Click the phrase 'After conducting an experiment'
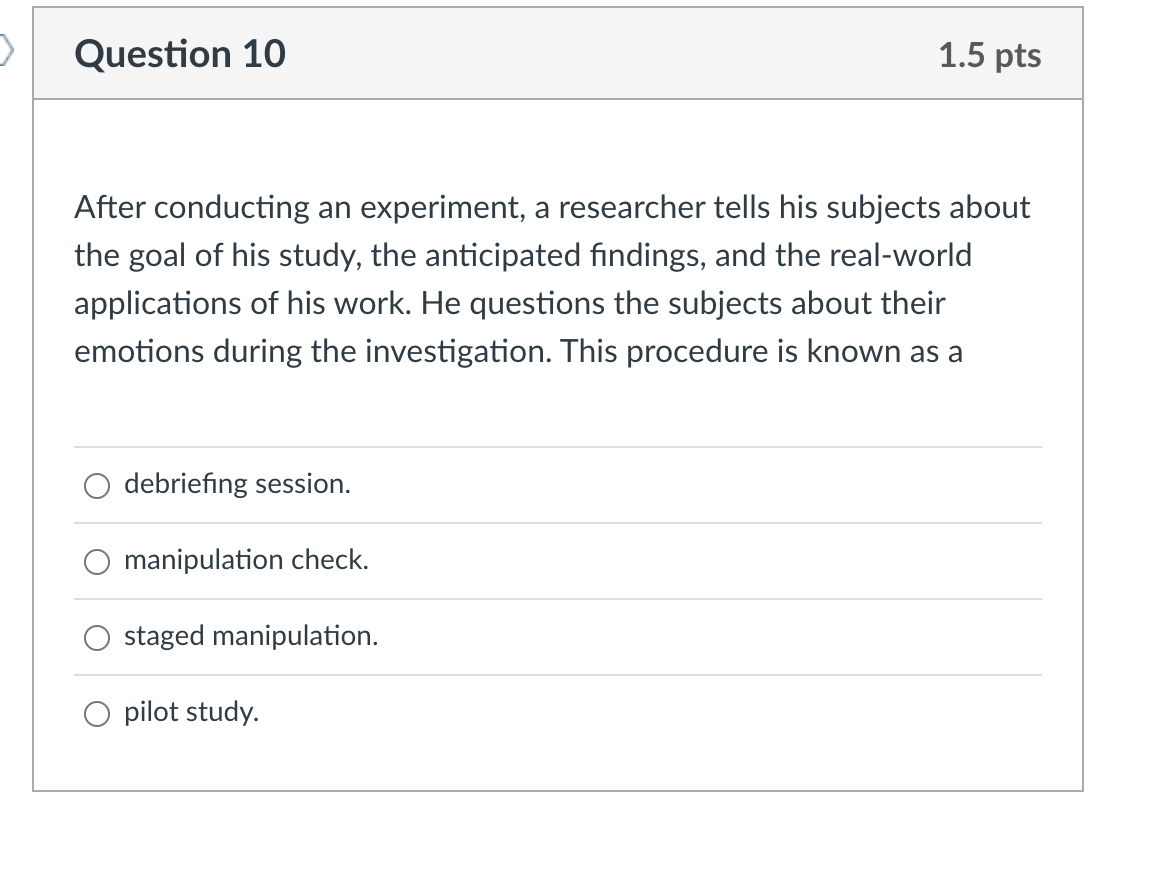Viewport: 1172px width, 874px height. pyautogui.click(x=299, y=208)
